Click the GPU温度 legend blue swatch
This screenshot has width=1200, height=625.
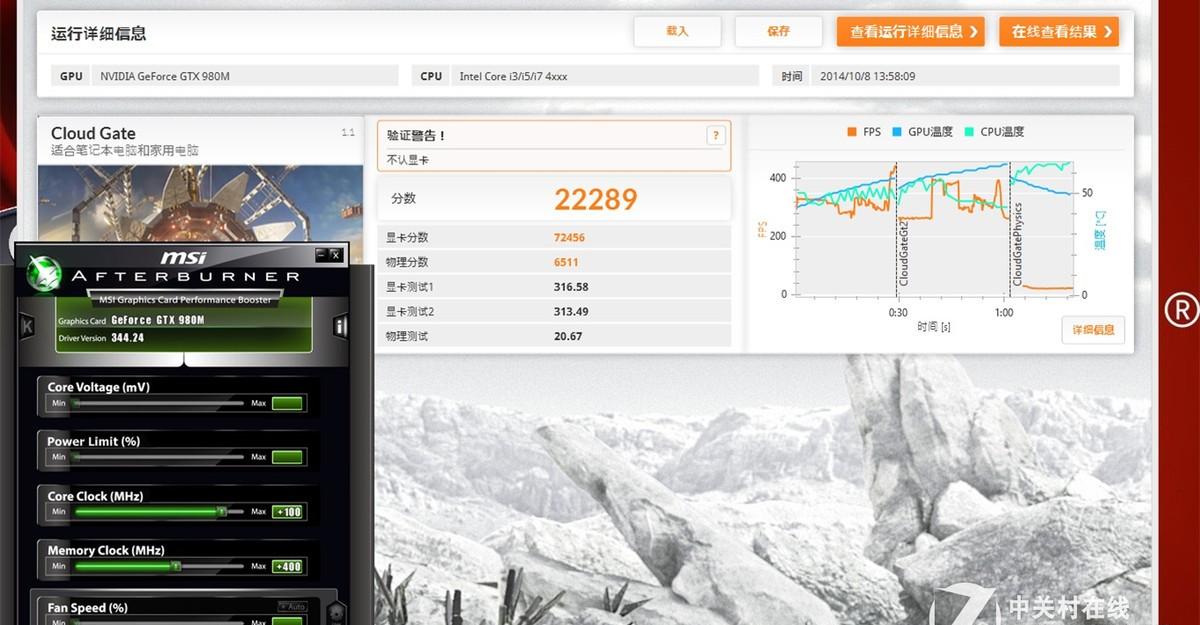[897, 132]
